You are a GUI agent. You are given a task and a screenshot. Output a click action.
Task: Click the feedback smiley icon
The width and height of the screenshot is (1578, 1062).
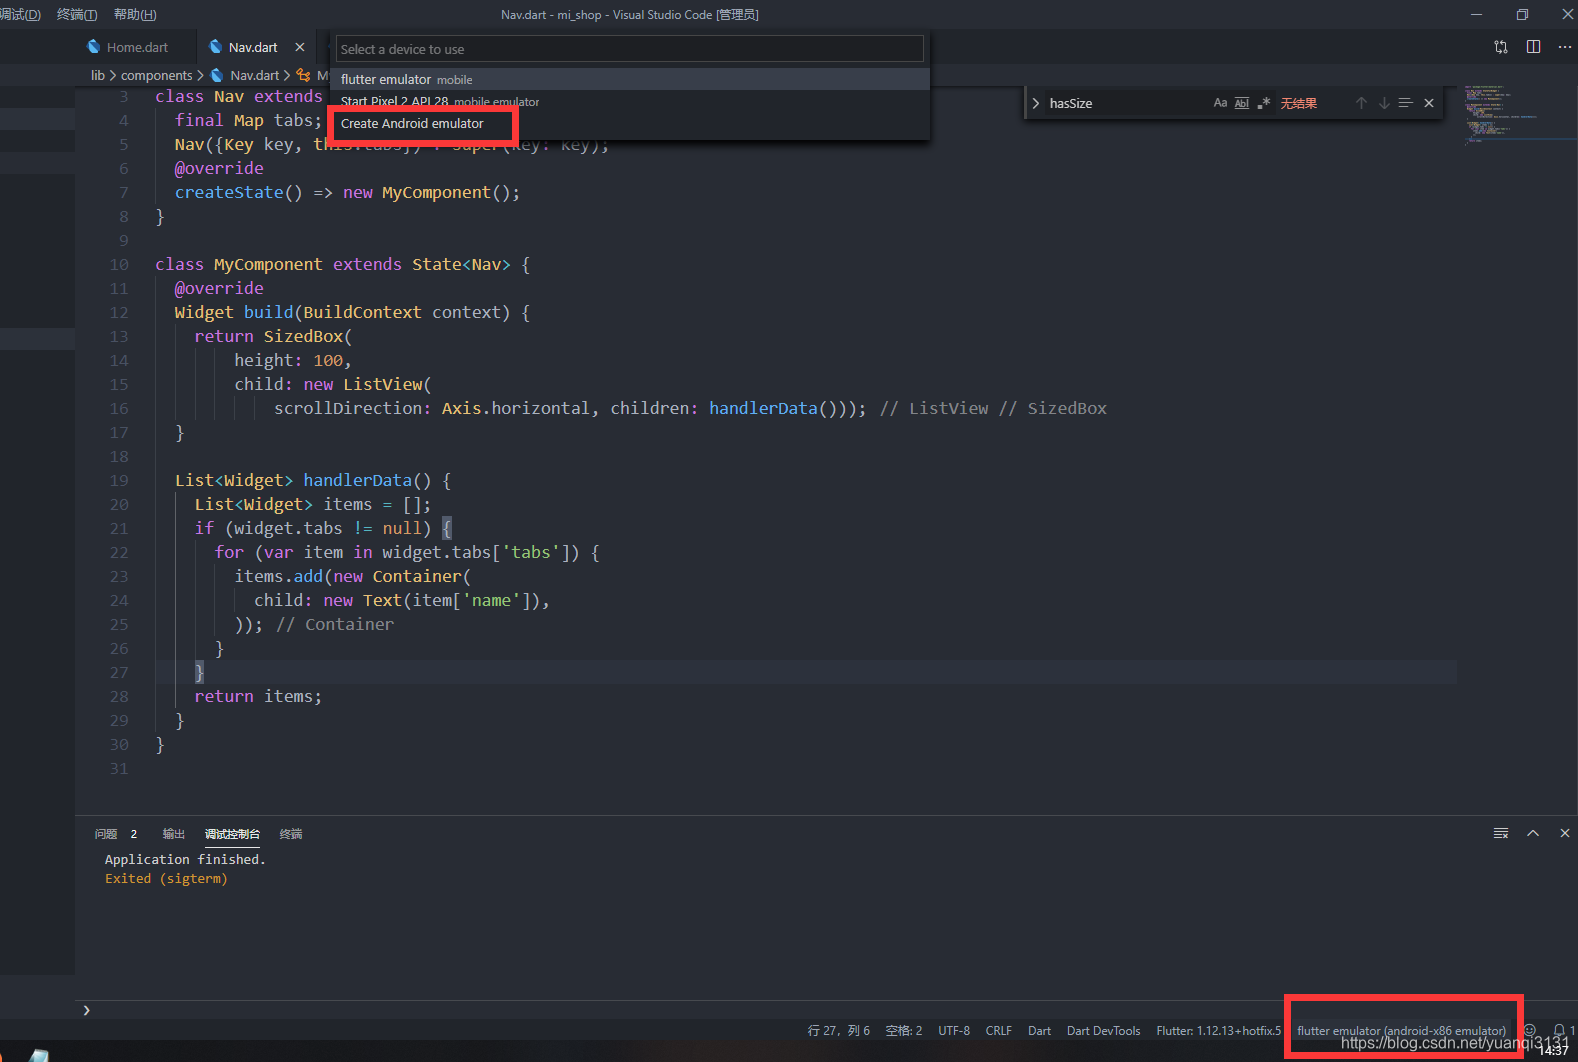coord(1529,1030)
